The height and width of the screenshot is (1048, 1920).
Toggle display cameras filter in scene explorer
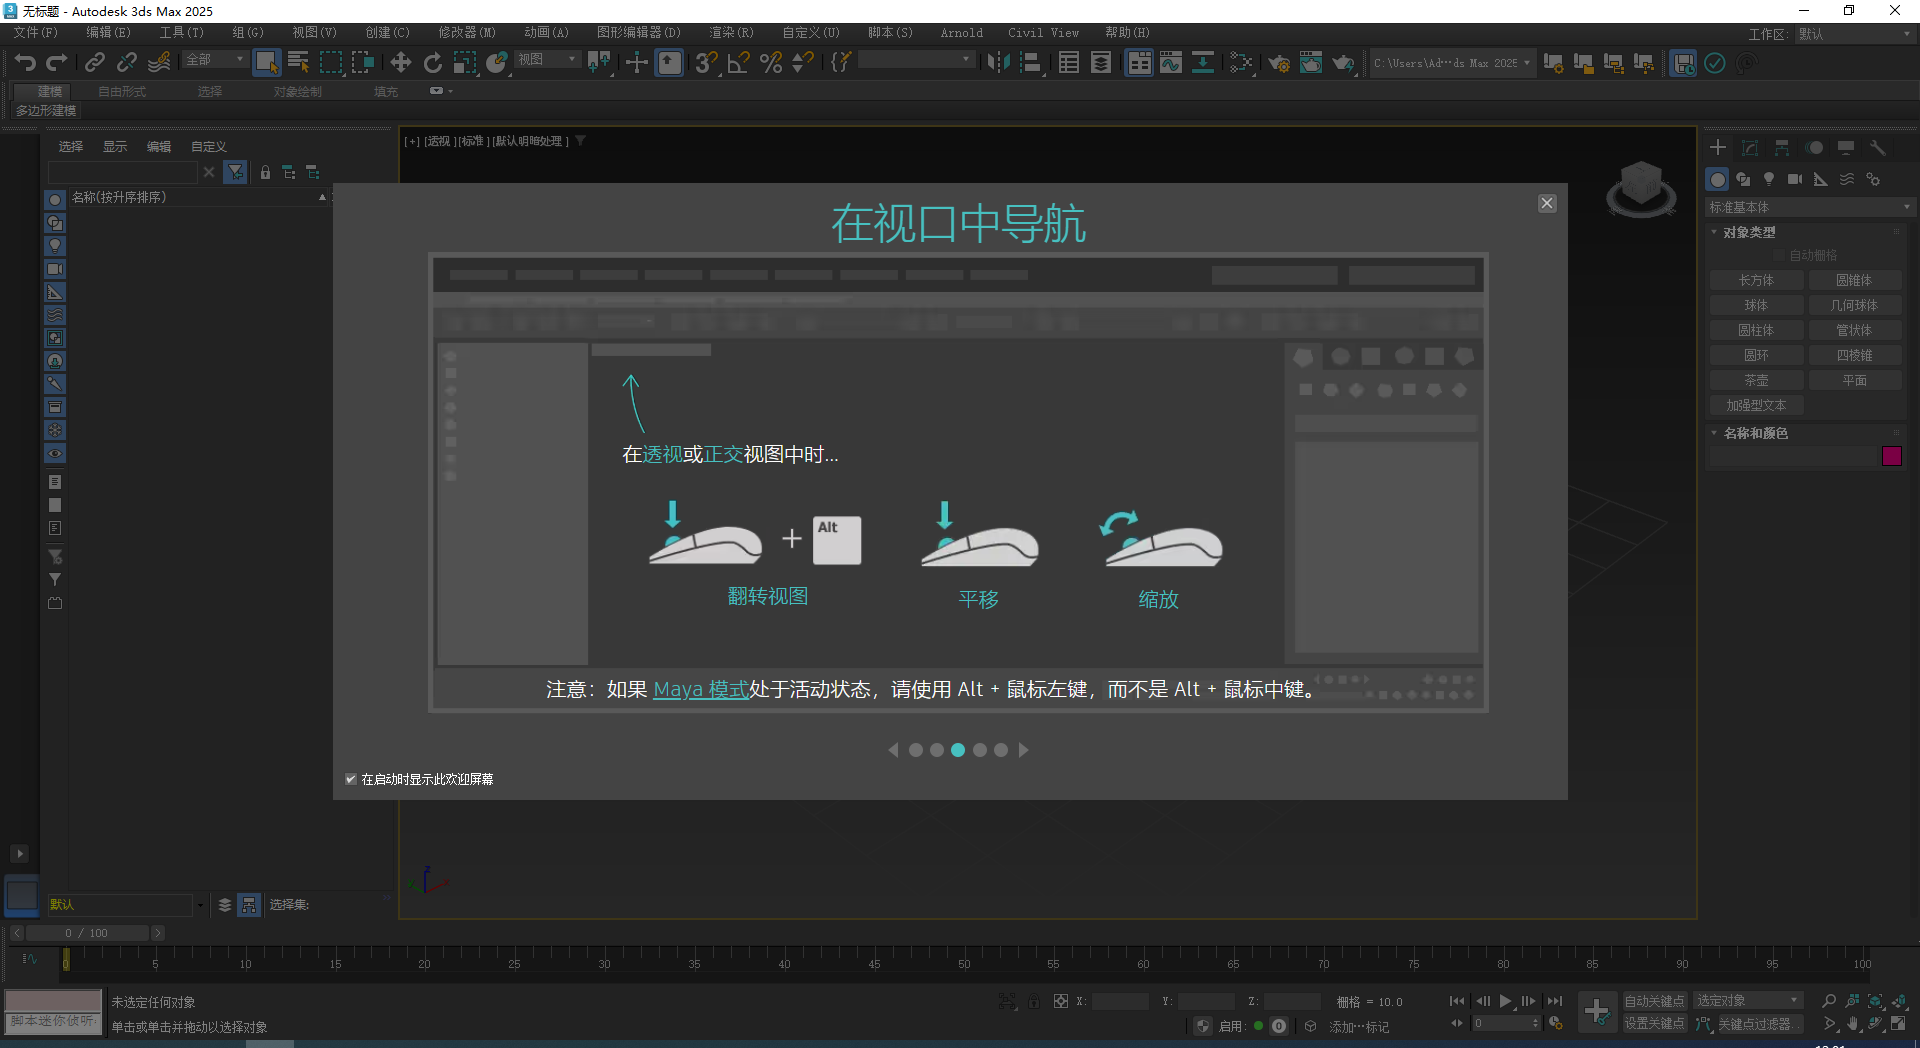(x=55, y=269)
